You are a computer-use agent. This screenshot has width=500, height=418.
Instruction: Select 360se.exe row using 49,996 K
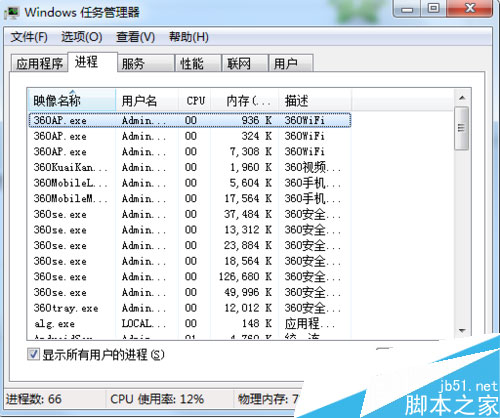[190, 292]
